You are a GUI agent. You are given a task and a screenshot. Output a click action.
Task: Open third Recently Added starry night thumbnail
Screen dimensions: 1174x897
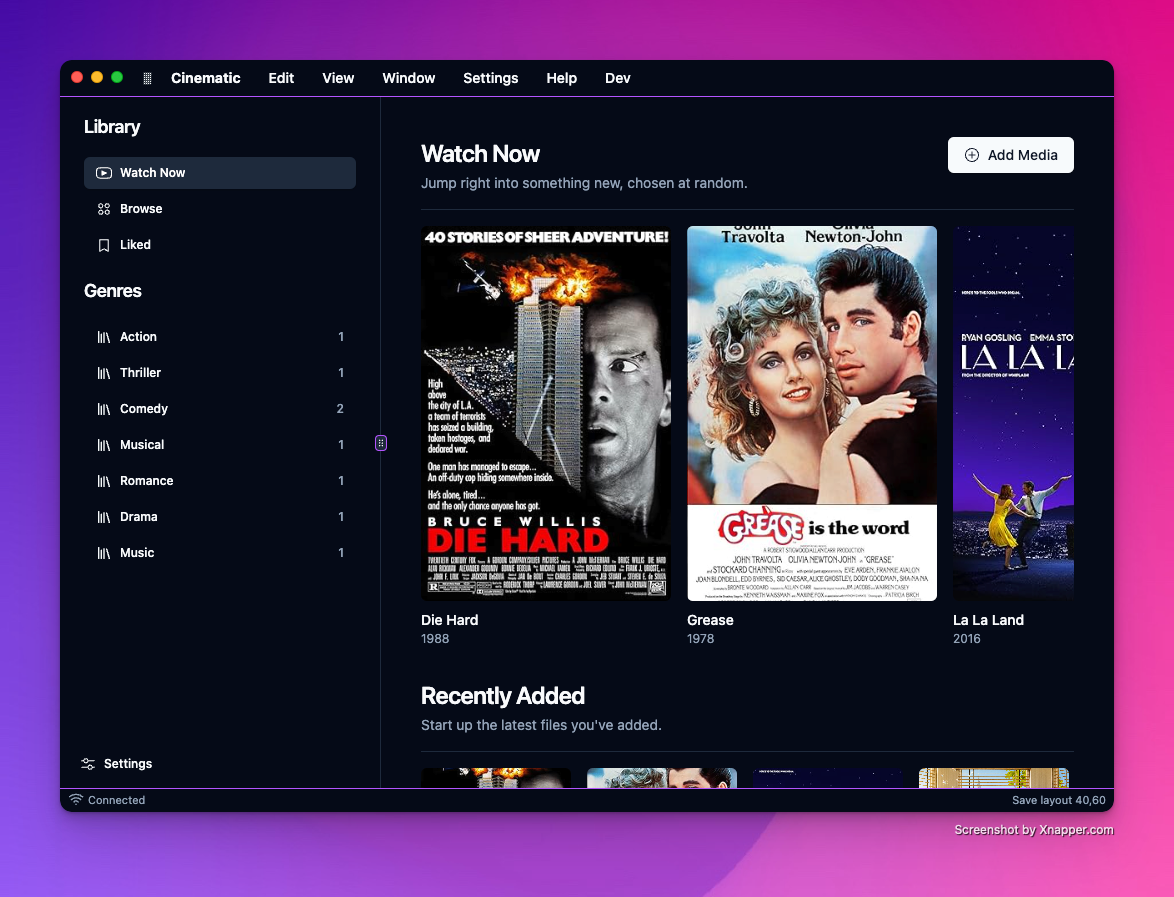(828, 778)
